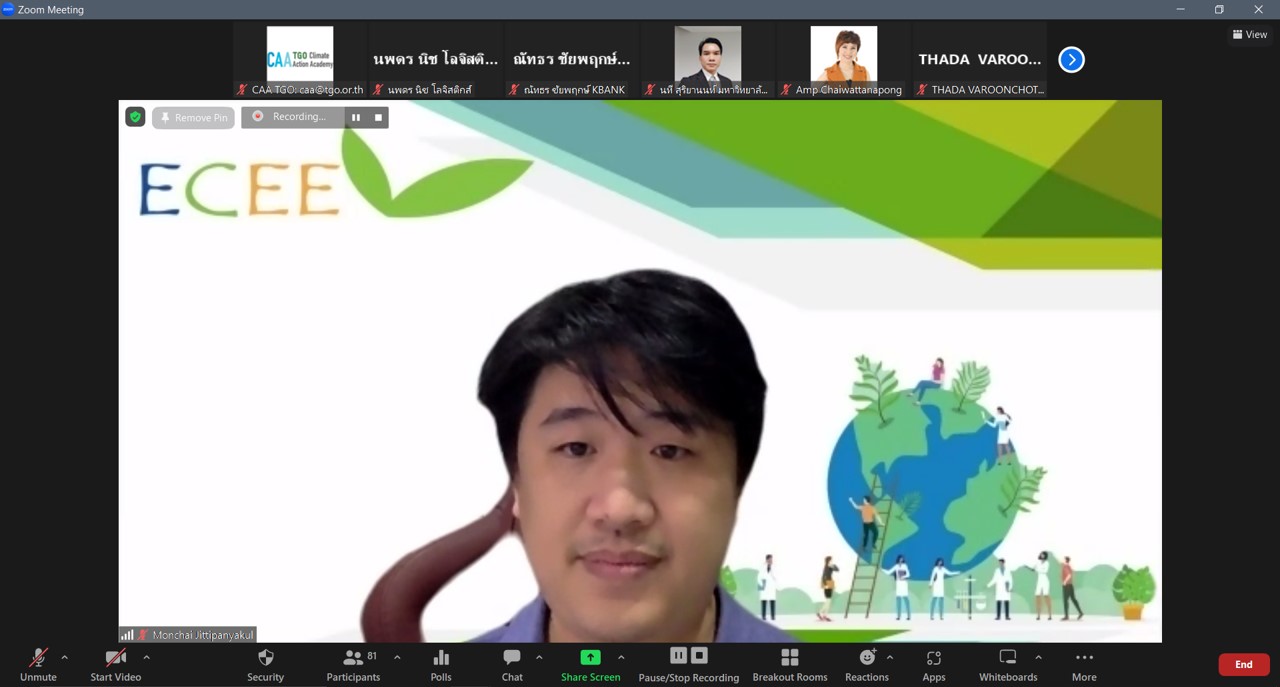The height and width of the screenshot is (687, 1280).
Task: Stop the recording in top indicator
Action: point(378,117)
